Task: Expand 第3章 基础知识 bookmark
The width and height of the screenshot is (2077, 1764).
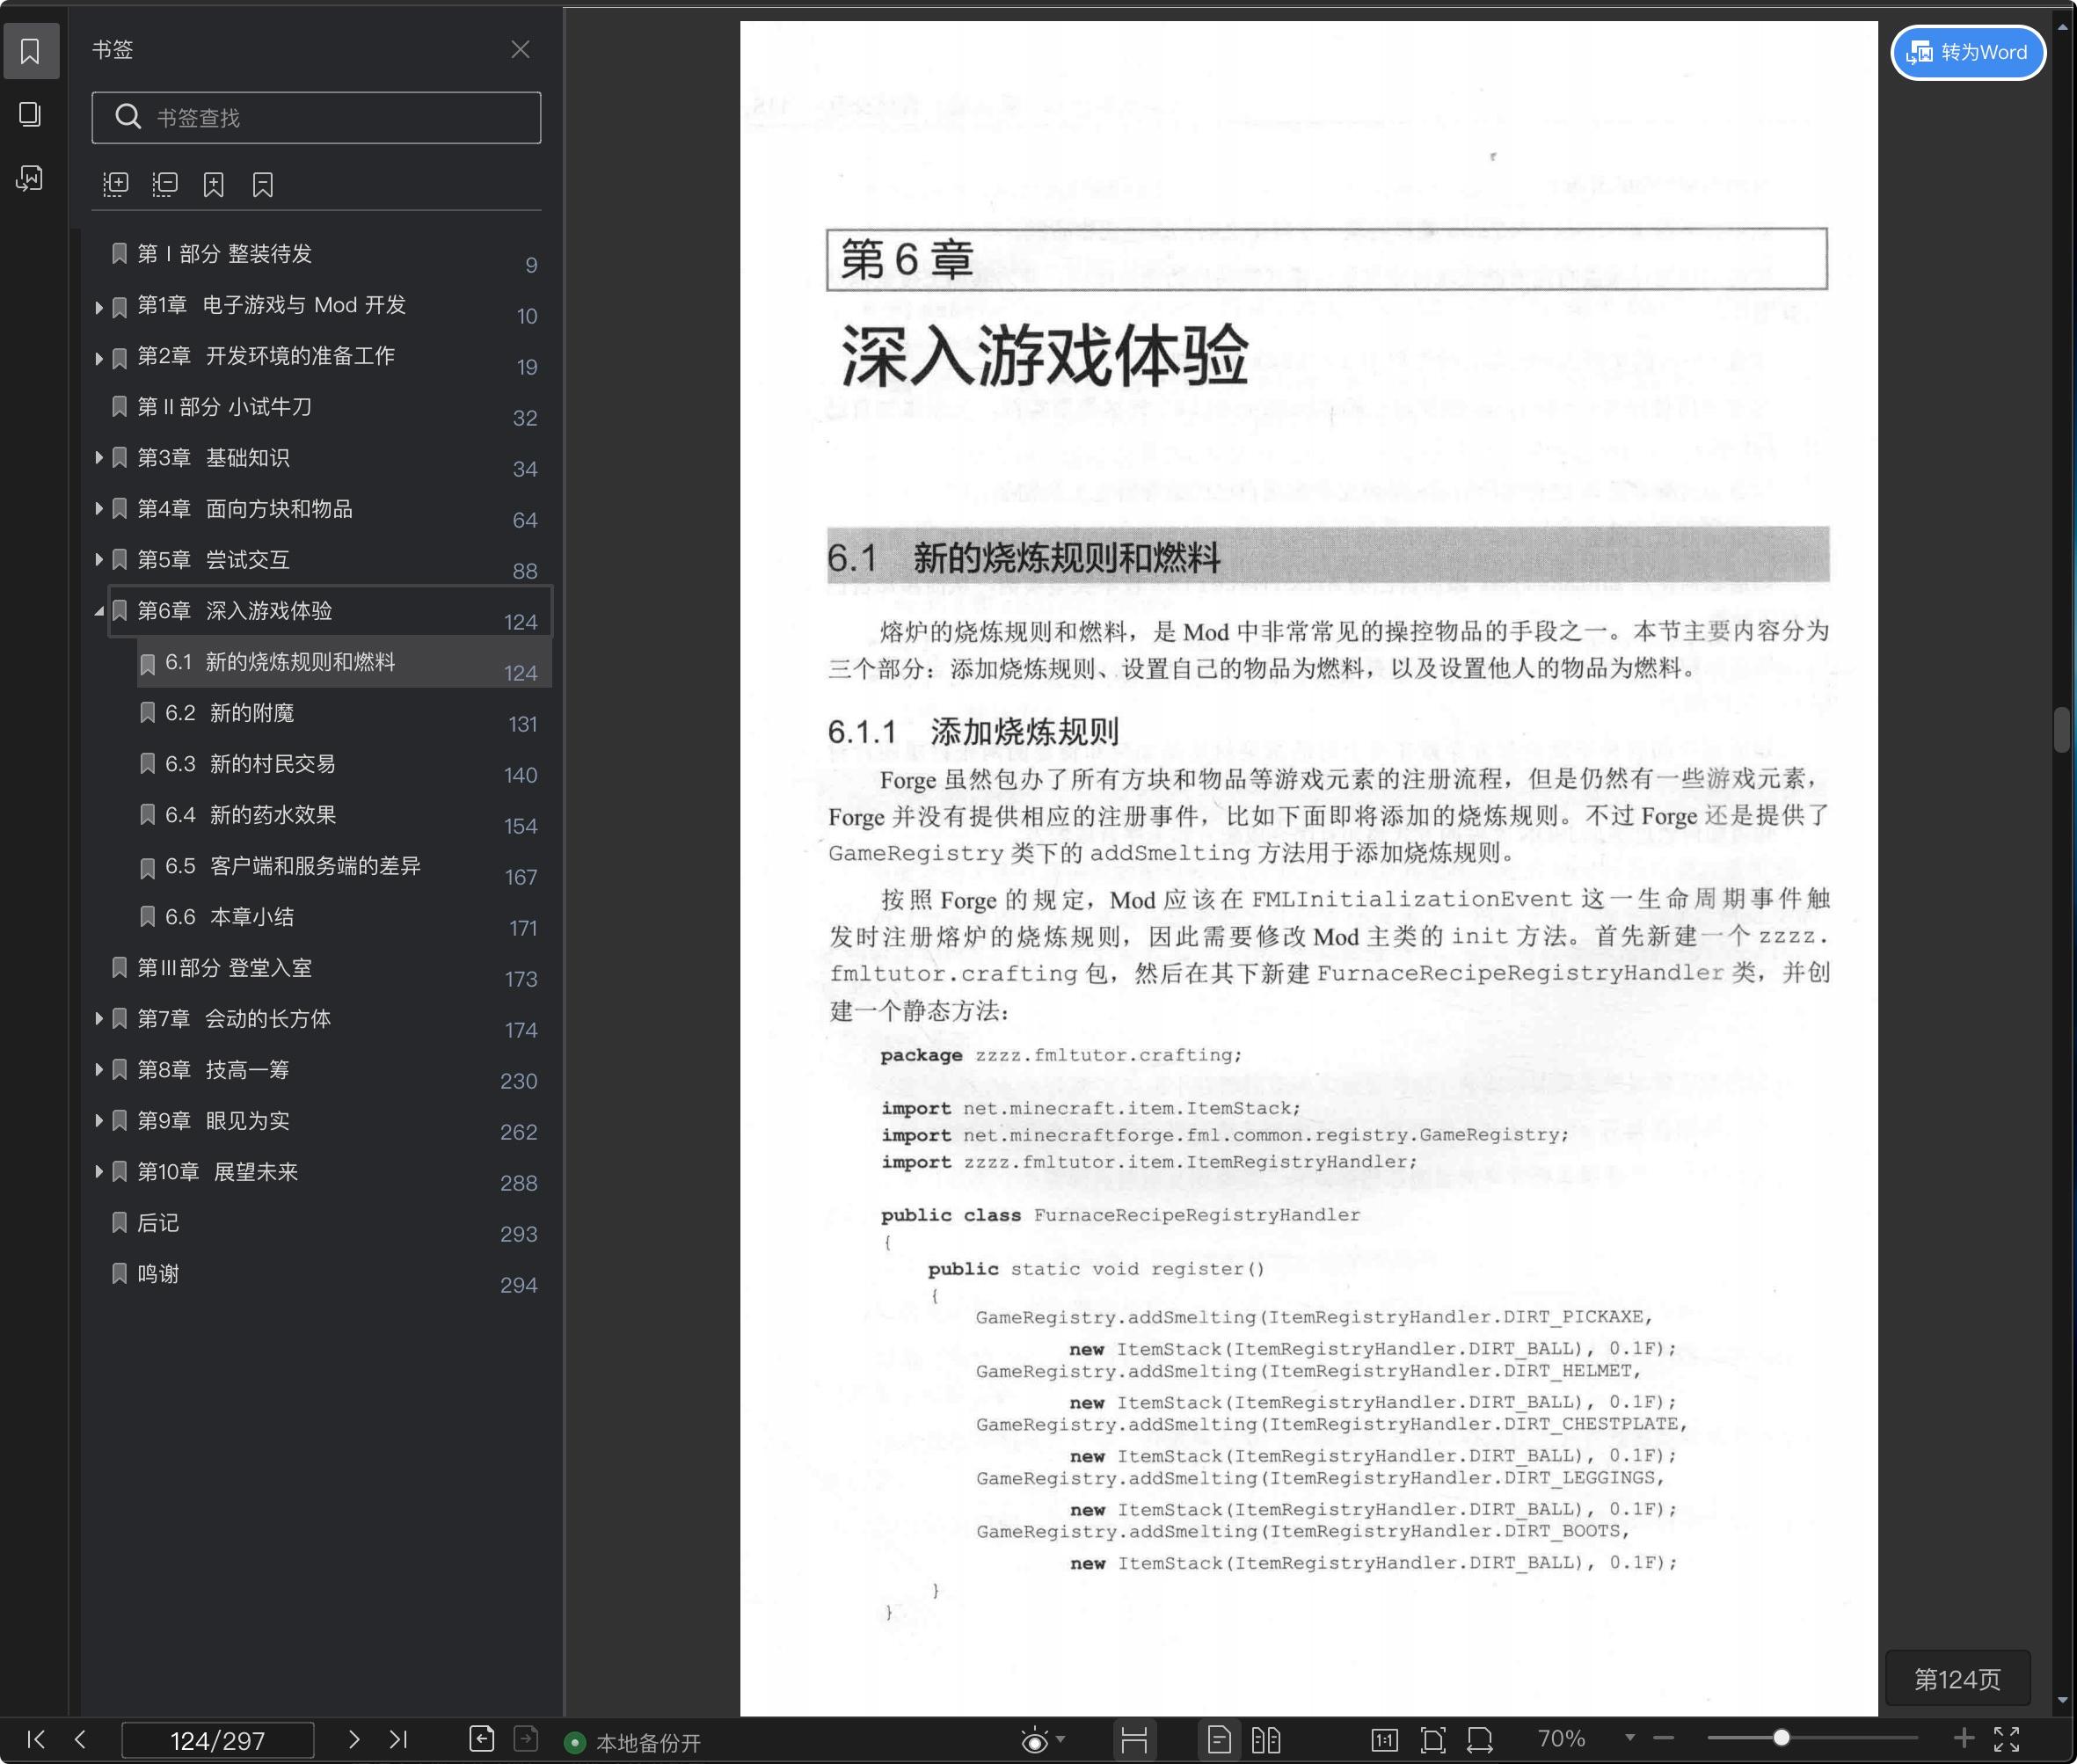Action: 99,458
